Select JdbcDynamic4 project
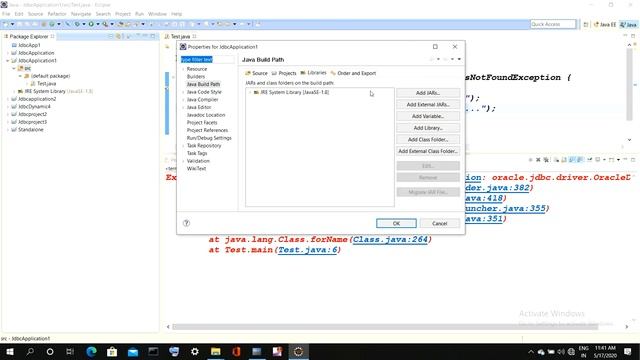This screenshot has height=360, width=640. (x=34, y=107)
